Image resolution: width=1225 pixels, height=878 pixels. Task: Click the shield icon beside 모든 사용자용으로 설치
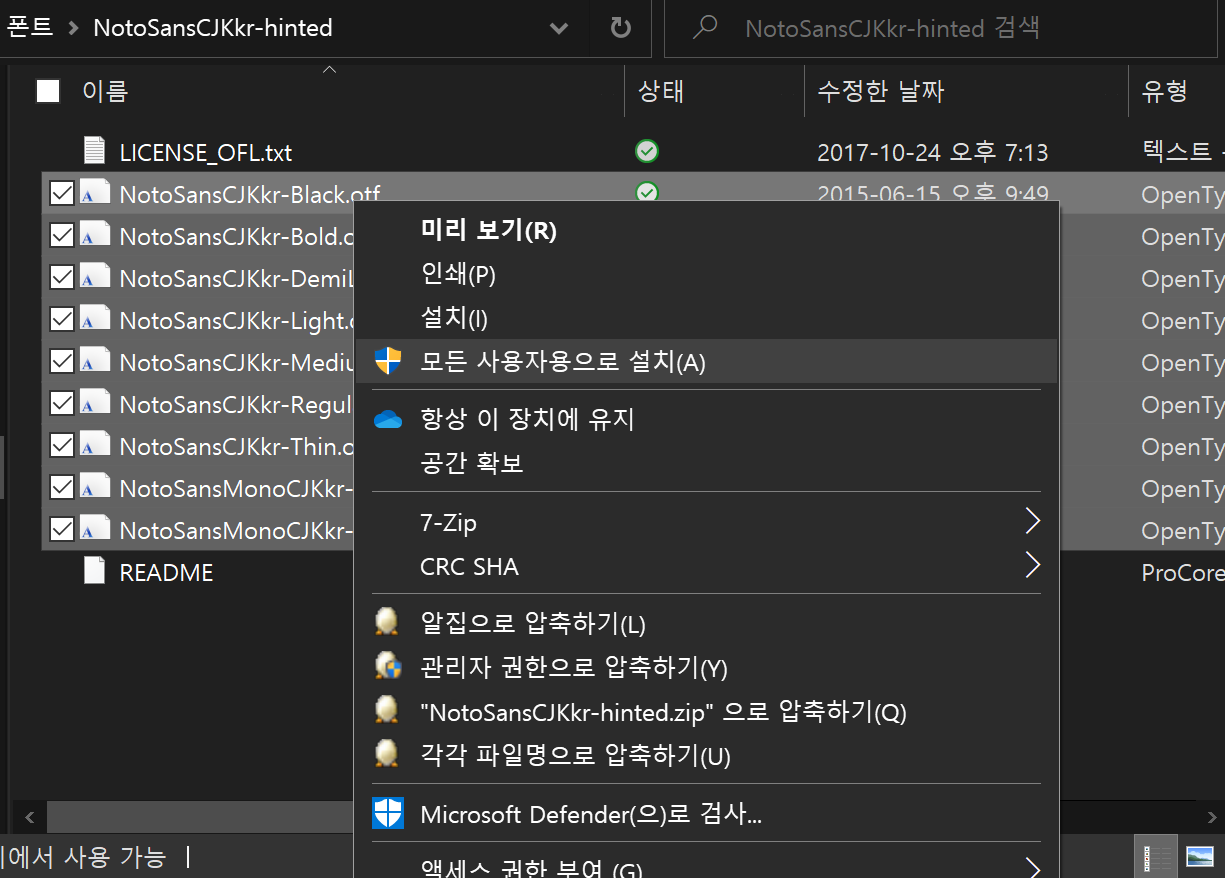[388, 361]
